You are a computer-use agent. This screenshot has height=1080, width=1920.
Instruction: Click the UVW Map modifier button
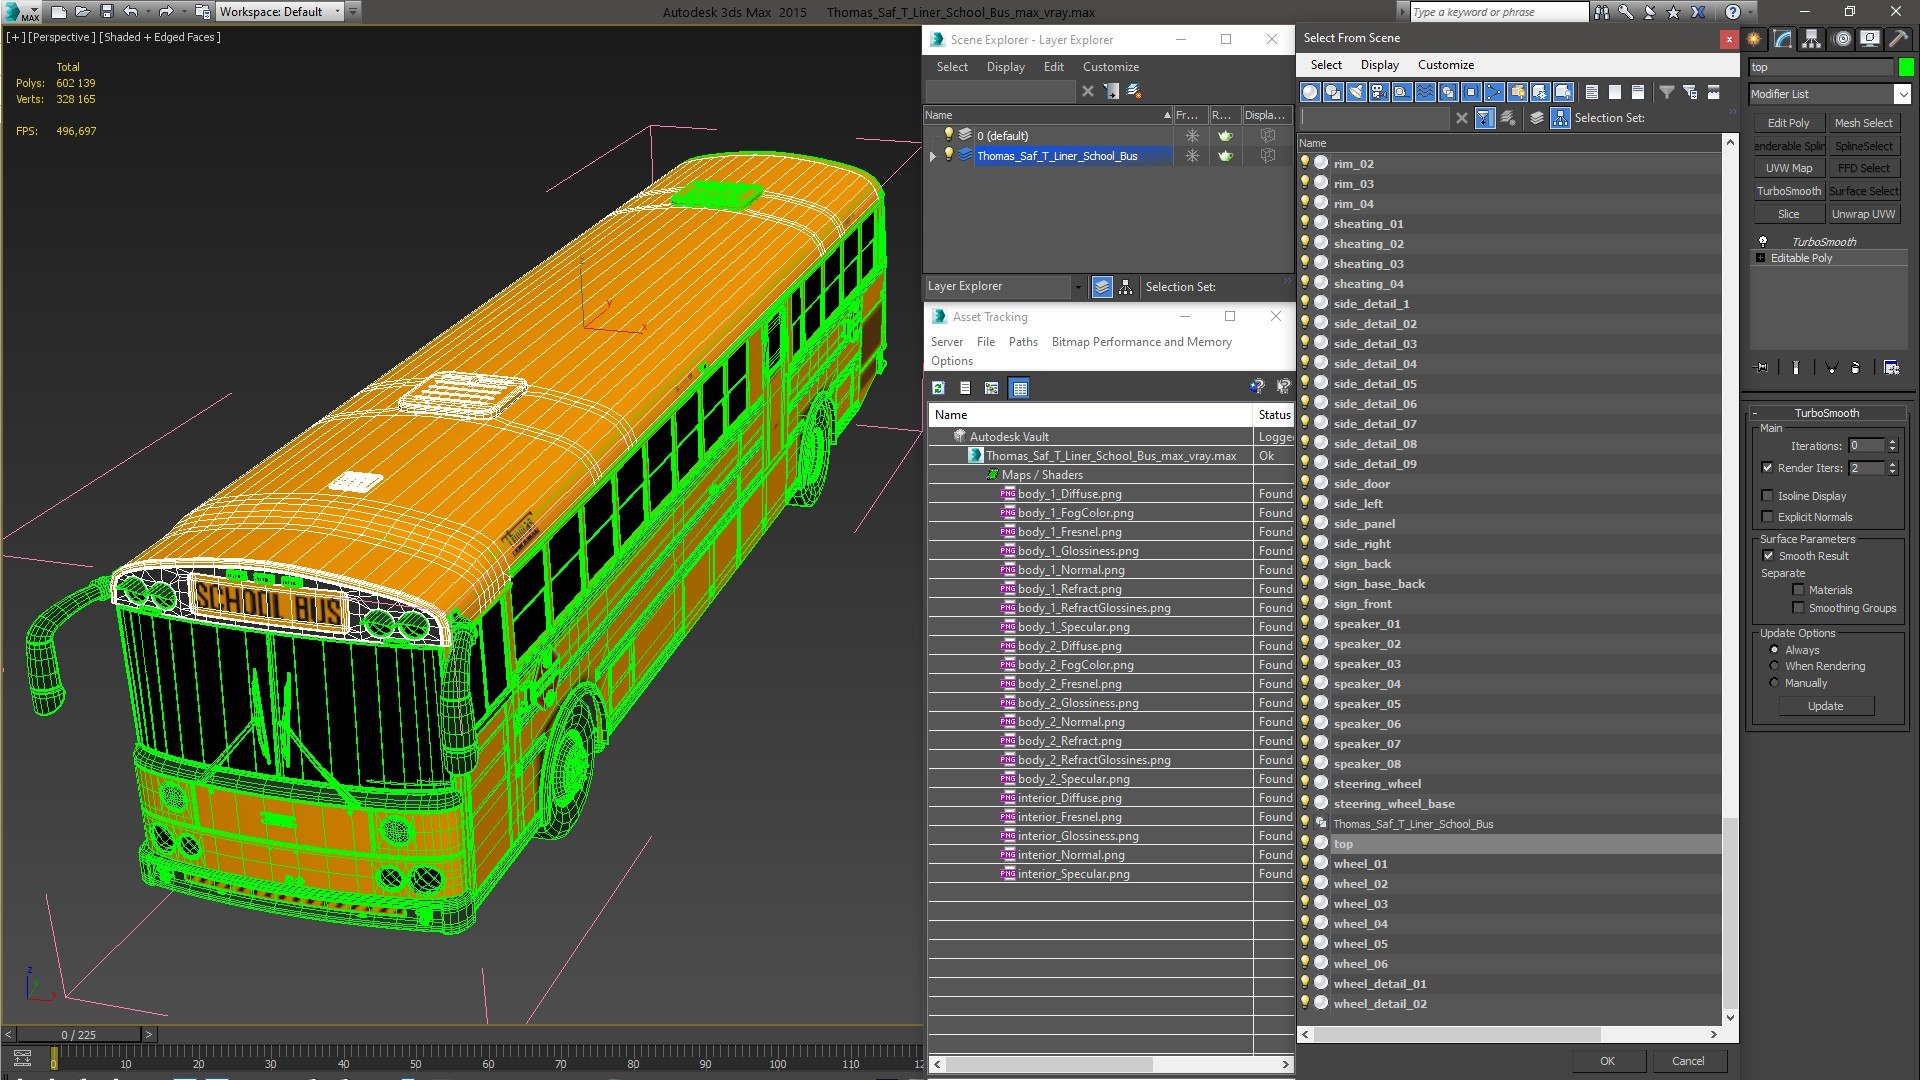(1788, 168)
